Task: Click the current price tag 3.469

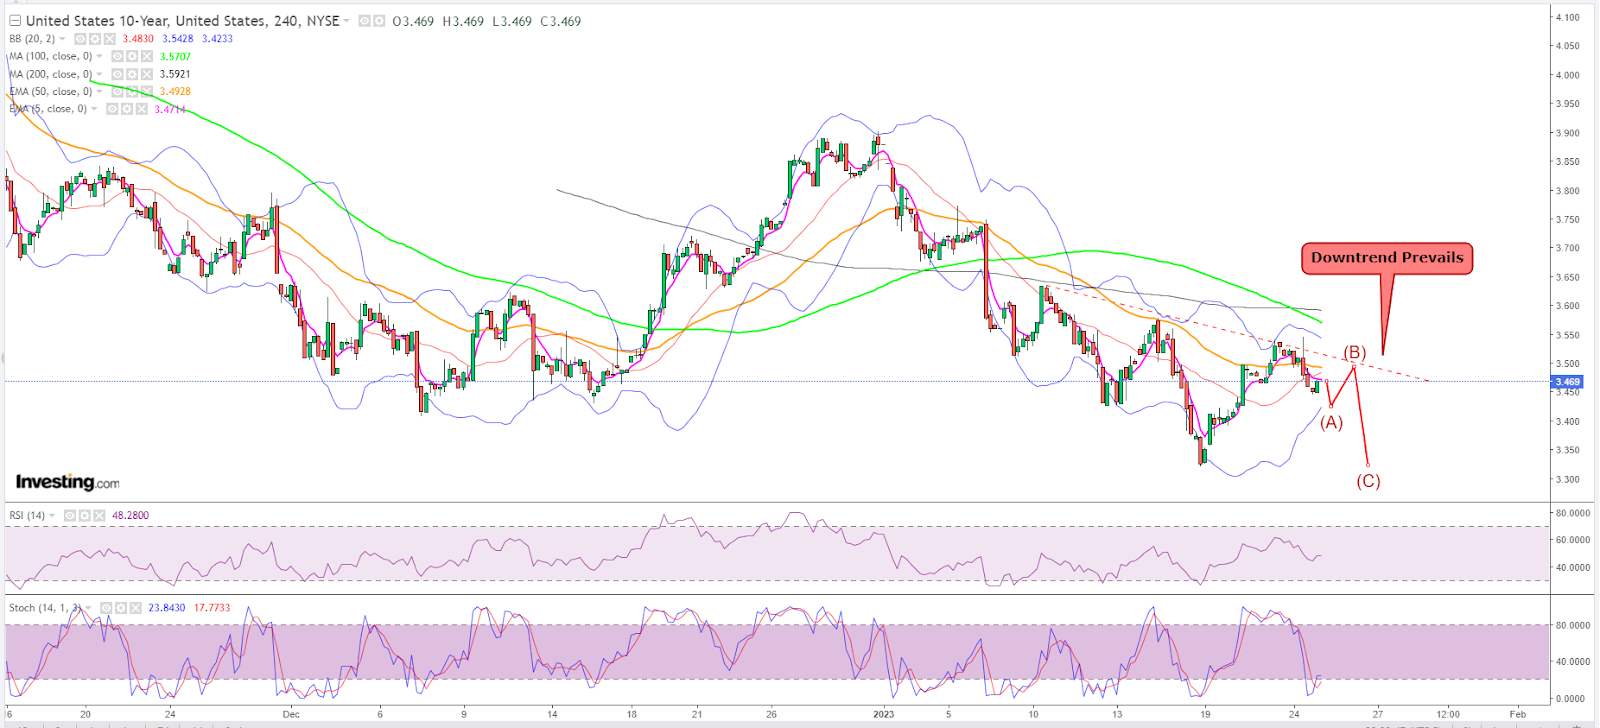Action: click(1568, 382)
